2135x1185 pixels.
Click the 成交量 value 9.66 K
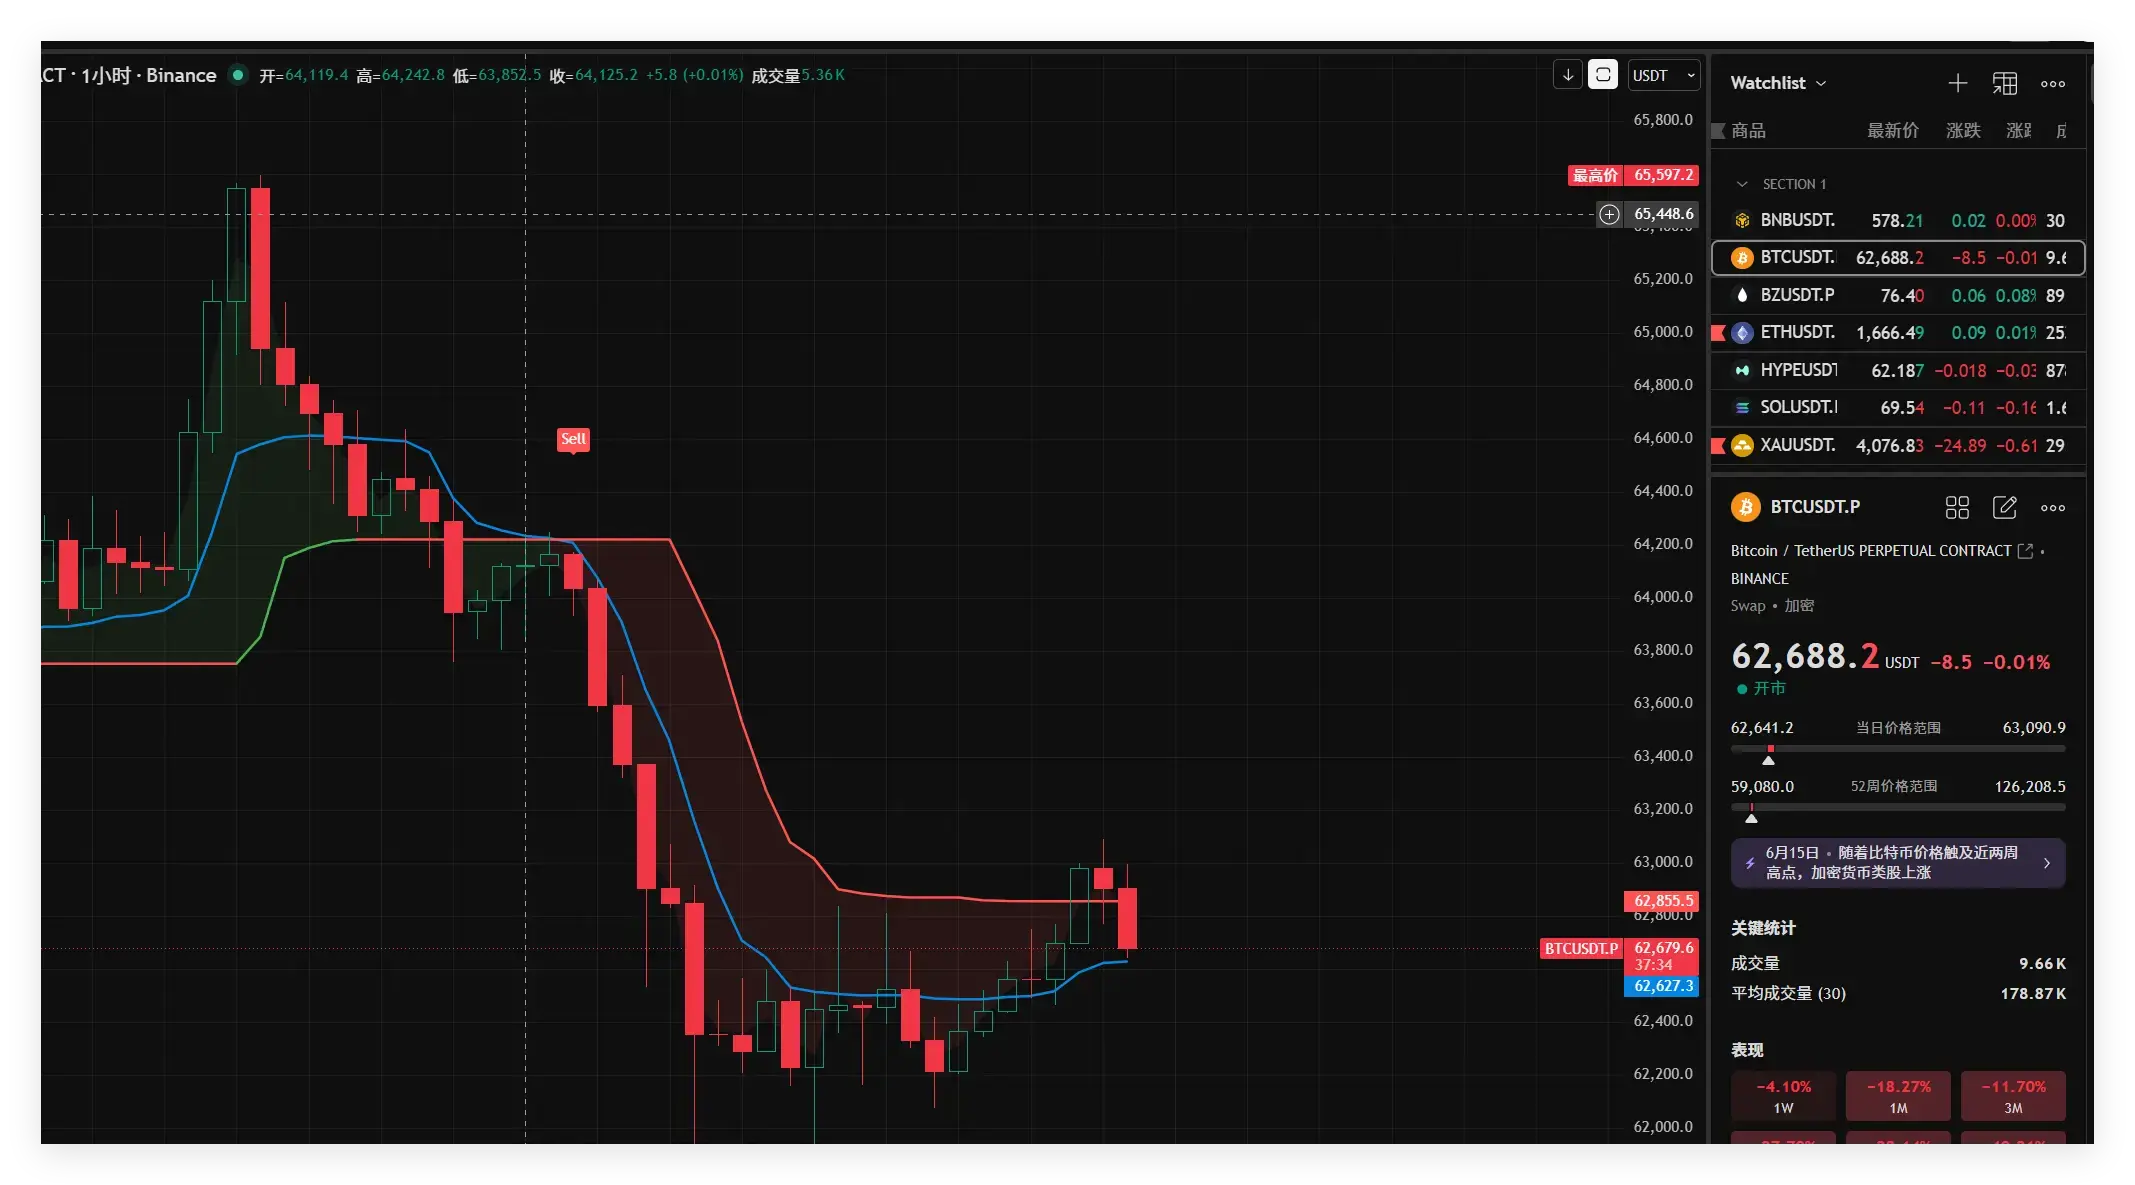pos(2042,964)
